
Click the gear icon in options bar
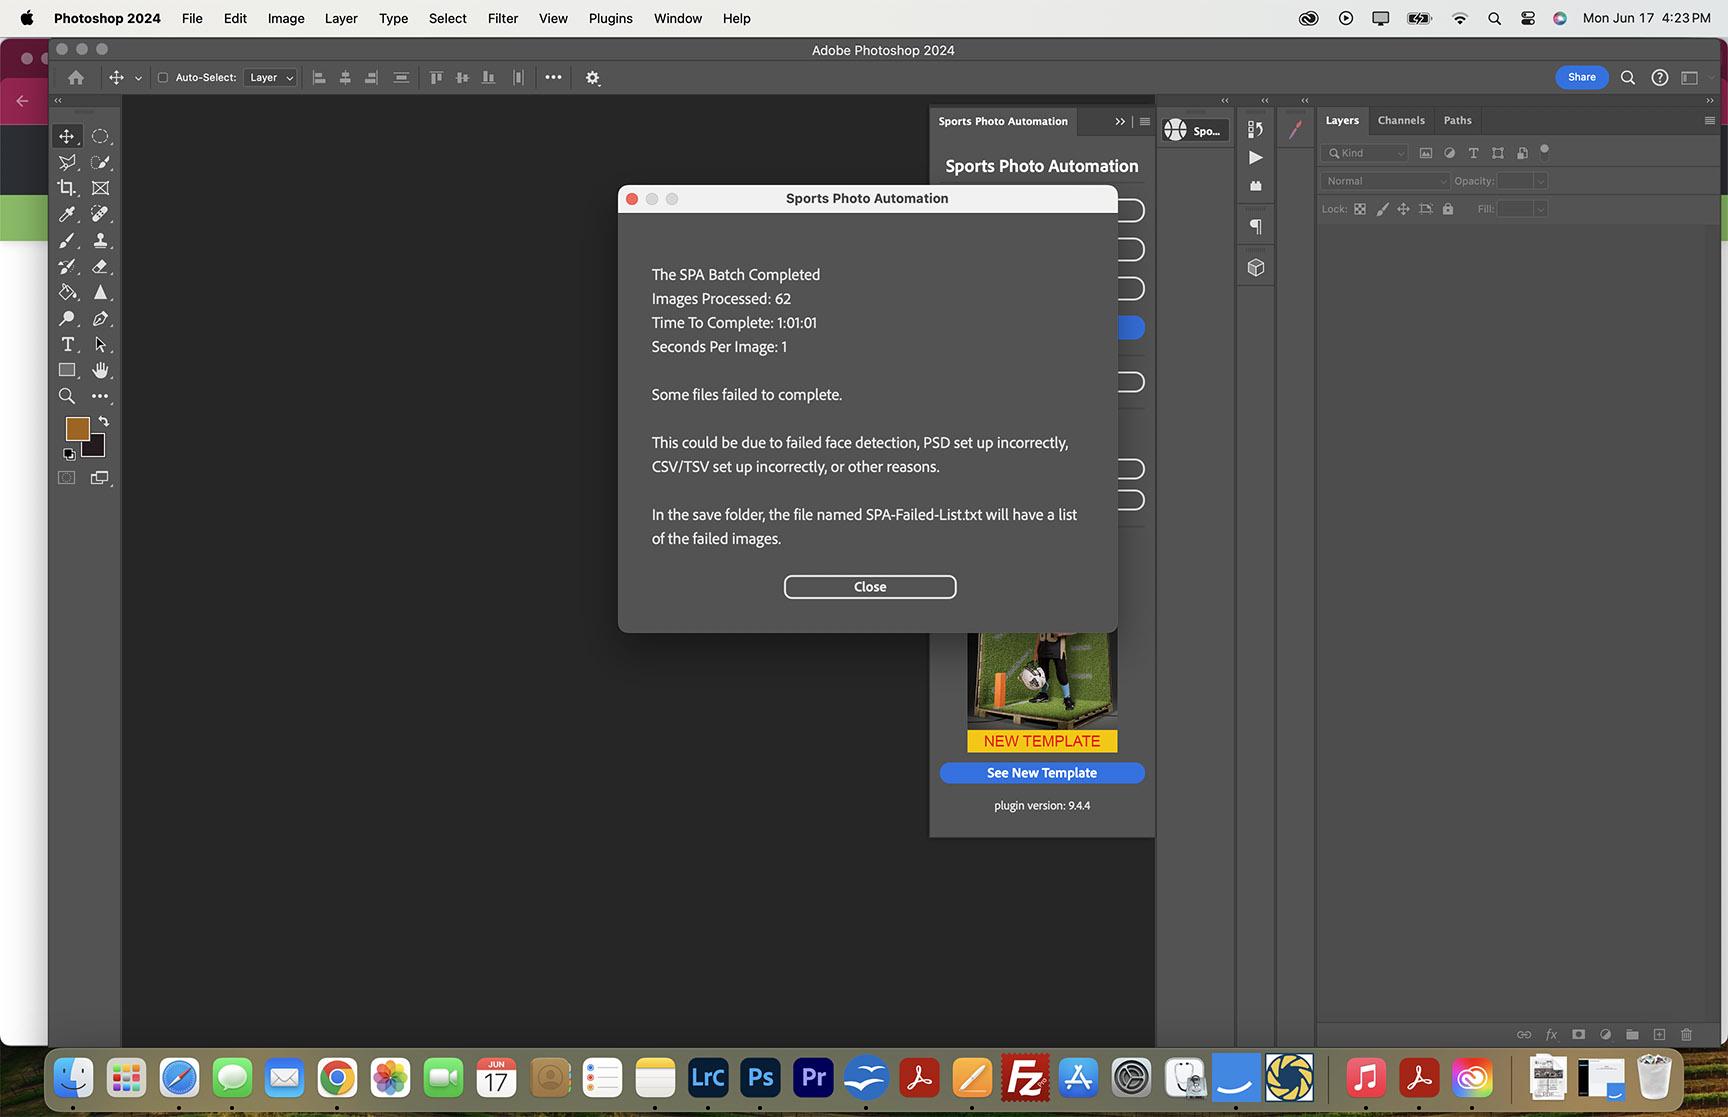pos(593,78)
